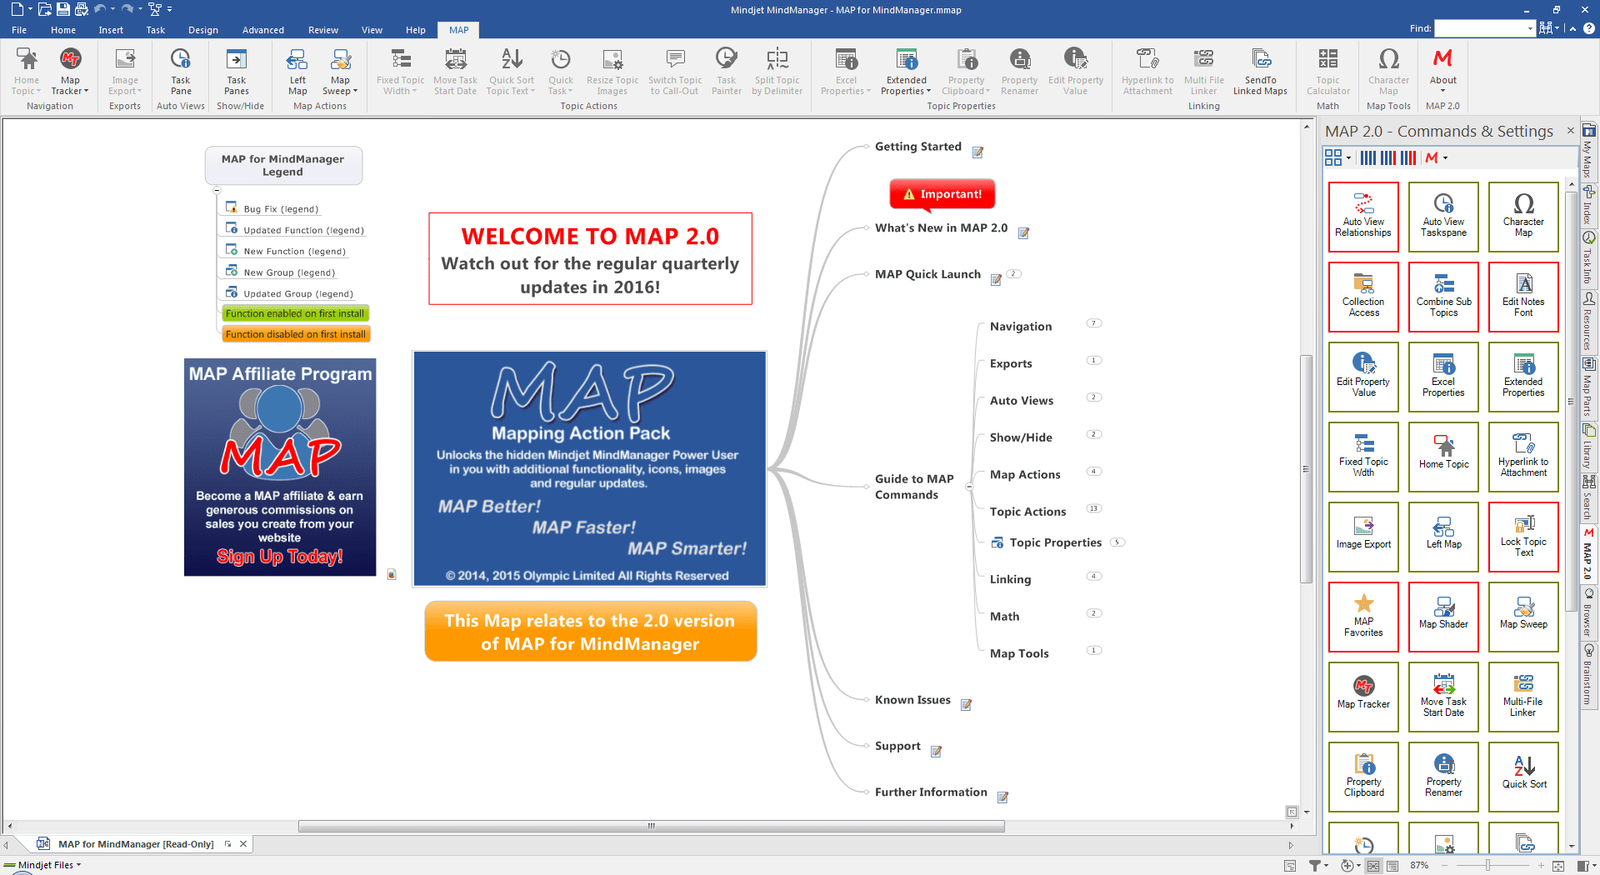Screen dimensions: 1600x875
Task: Open Map Tracker in the ribbon
Action: click(x=70, y=72)
